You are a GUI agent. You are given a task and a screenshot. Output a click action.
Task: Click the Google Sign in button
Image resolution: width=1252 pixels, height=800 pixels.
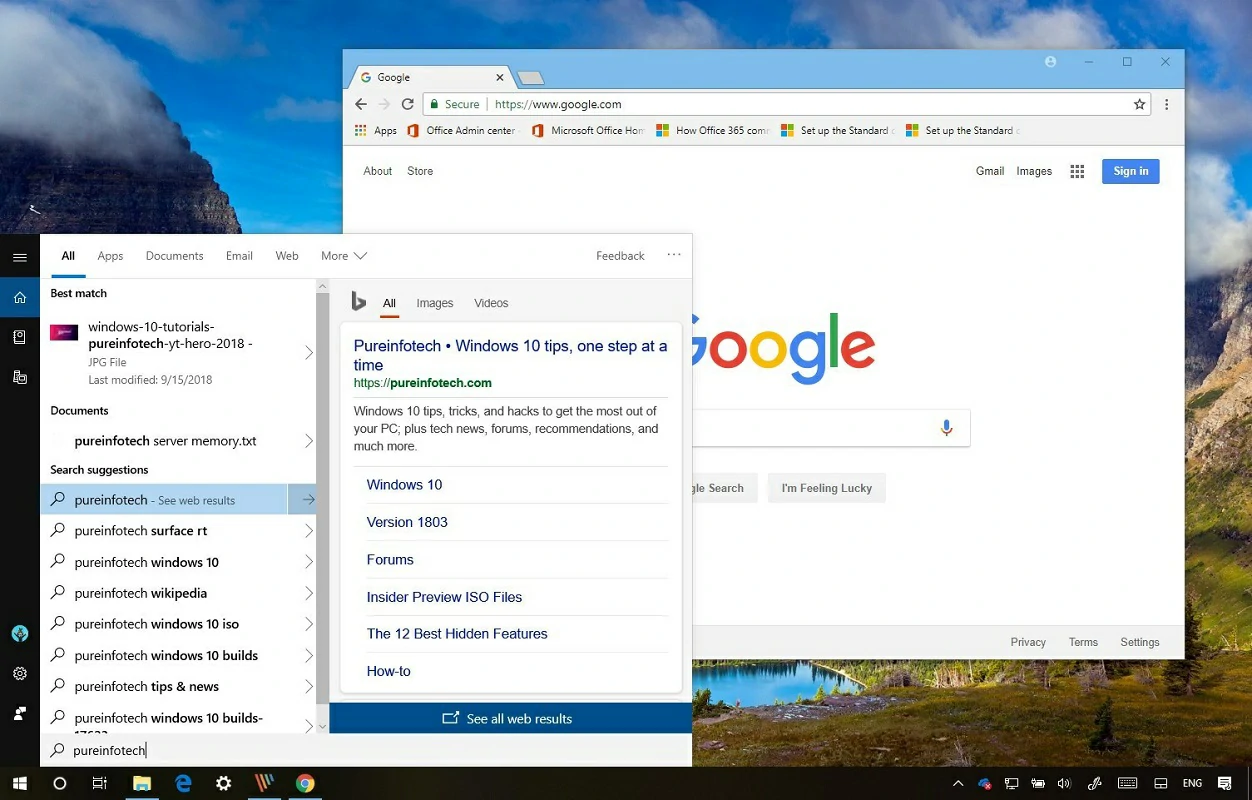[x=1130, y=171]
